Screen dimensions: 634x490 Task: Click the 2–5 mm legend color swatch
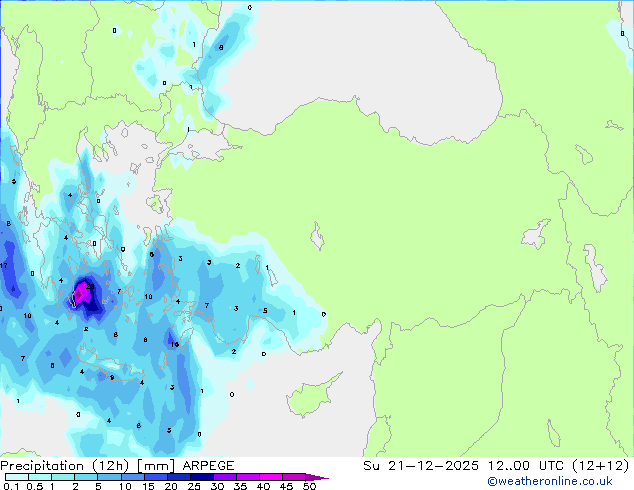[86, 477]
